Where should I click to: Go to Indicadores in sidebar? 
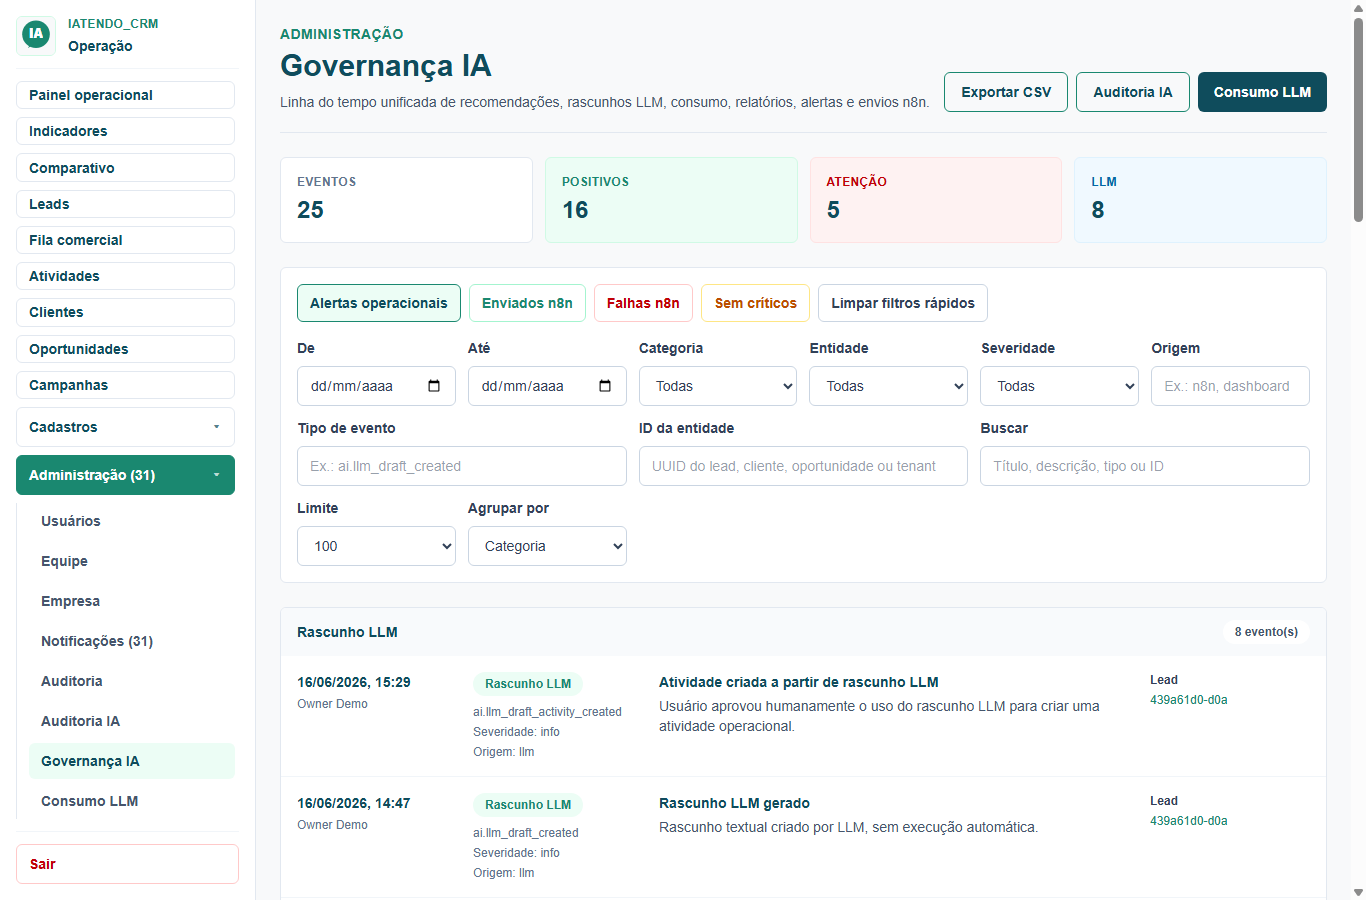click(125, 131)
